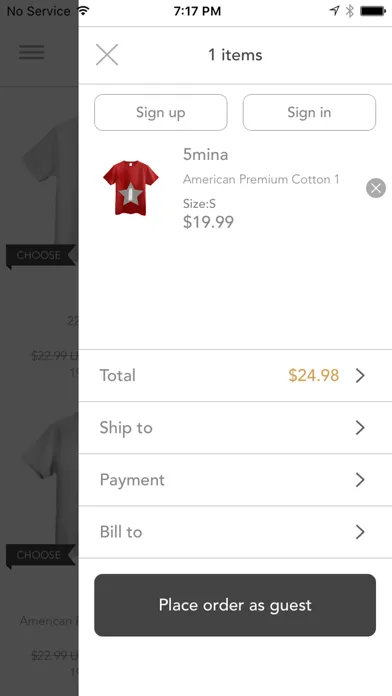Tap the location arrow status icon
392x696 pixels.
click(x=334, y=11)
